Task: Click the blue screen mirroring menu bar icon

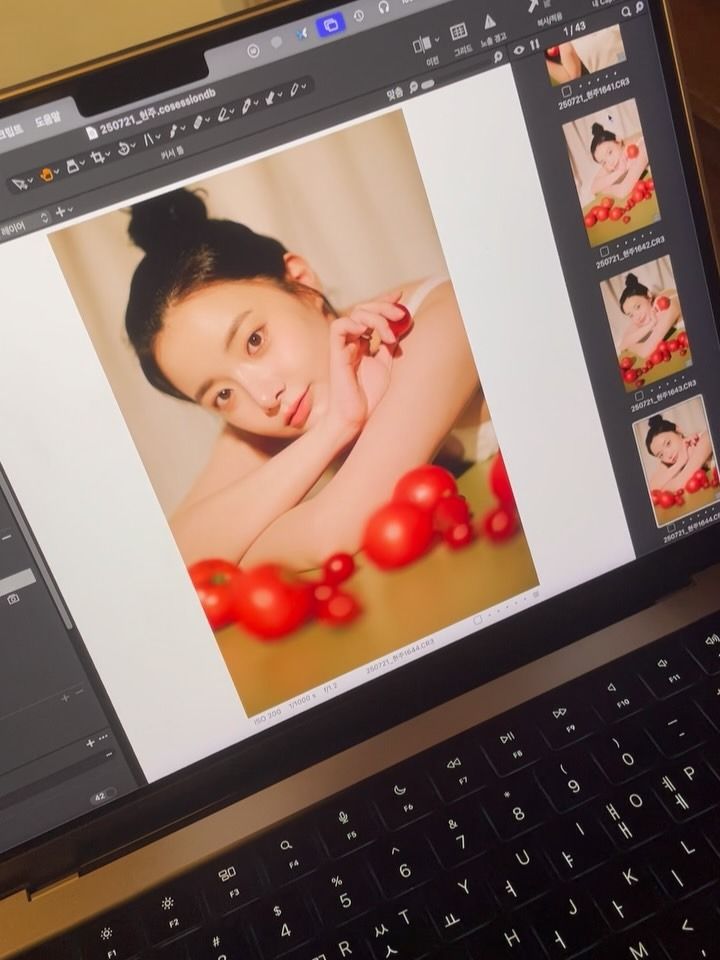Action: point(331,25)
